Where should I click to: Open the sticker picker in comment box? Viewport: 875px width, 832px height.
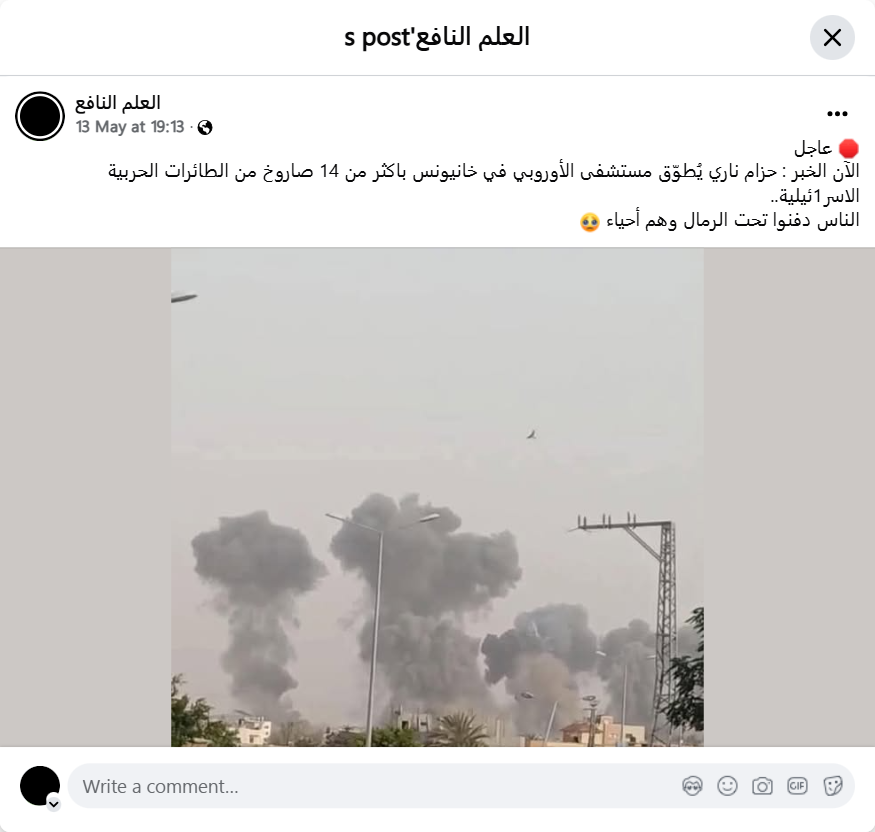832,786
